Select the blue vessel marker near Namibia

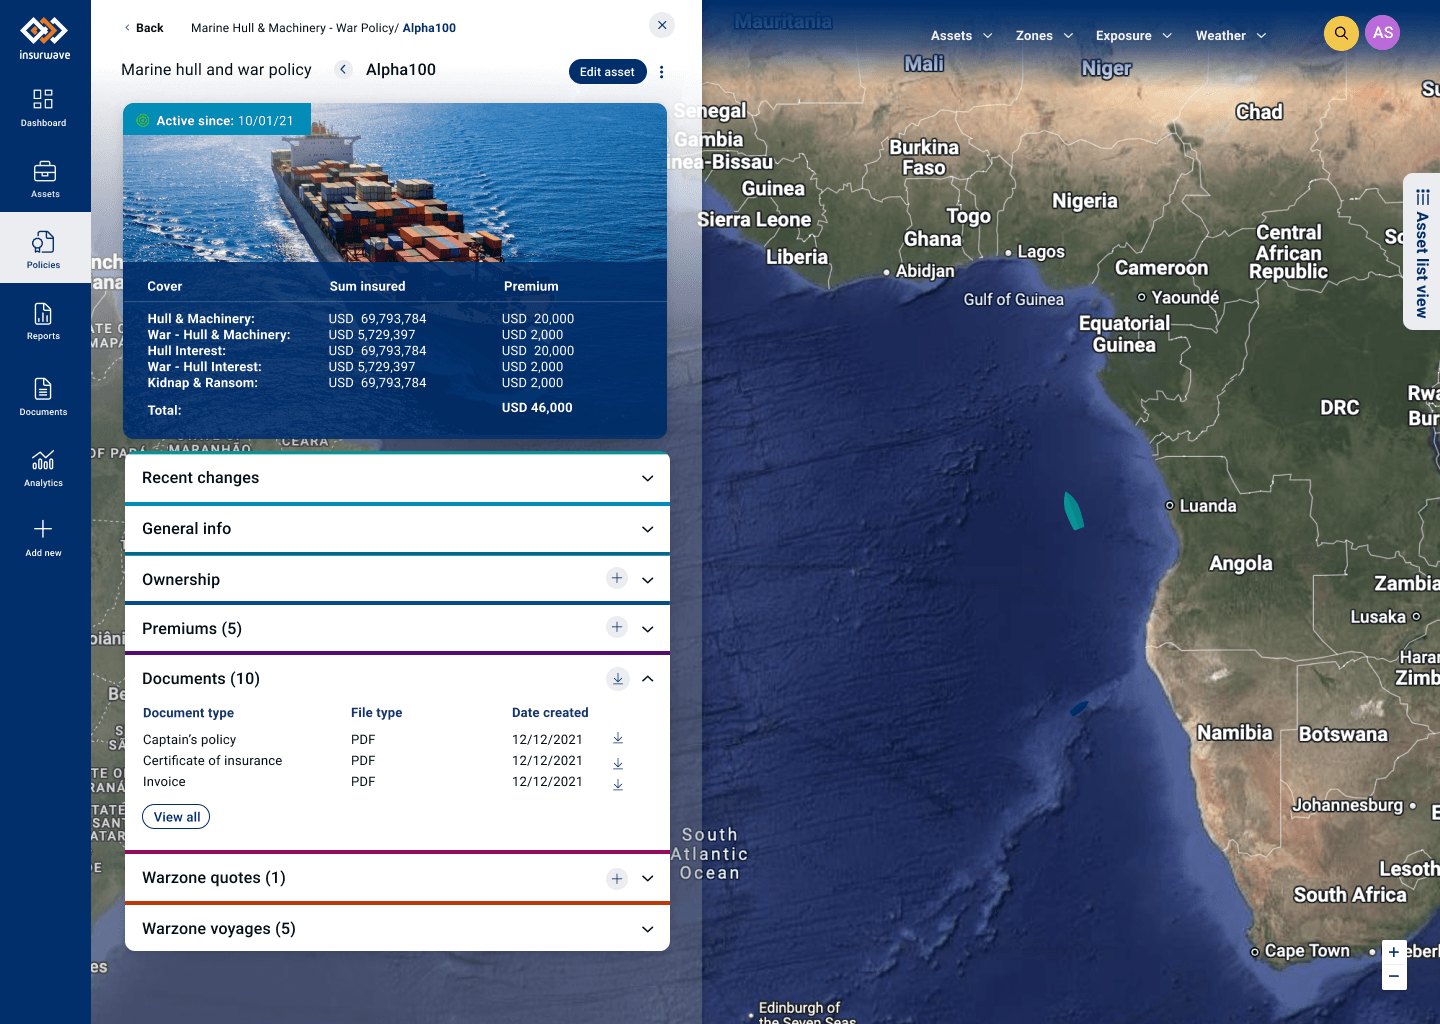[x=1078, y=708]
